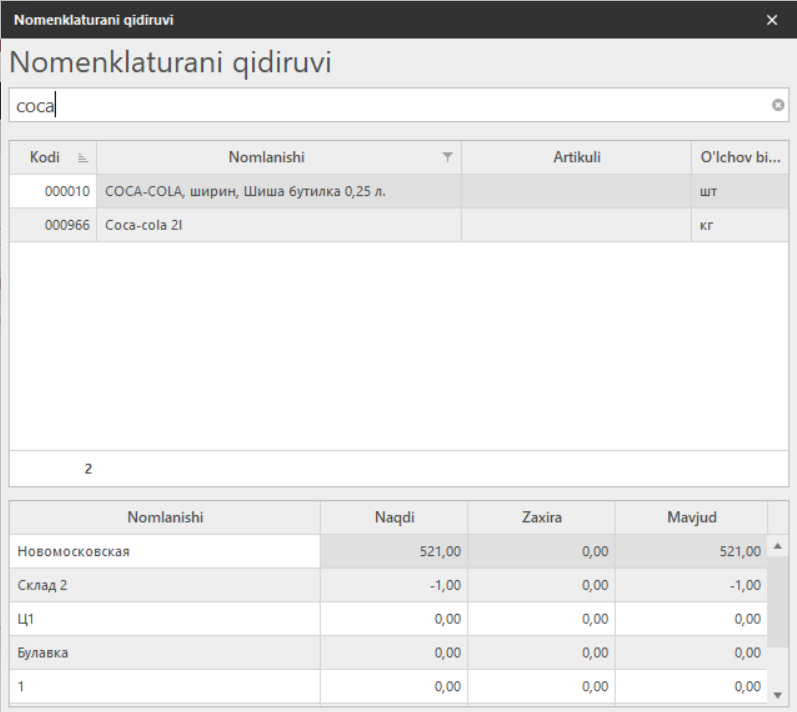Click the record count '2' in the footer
The image size is (797, 712).
[x=88, y=469]
